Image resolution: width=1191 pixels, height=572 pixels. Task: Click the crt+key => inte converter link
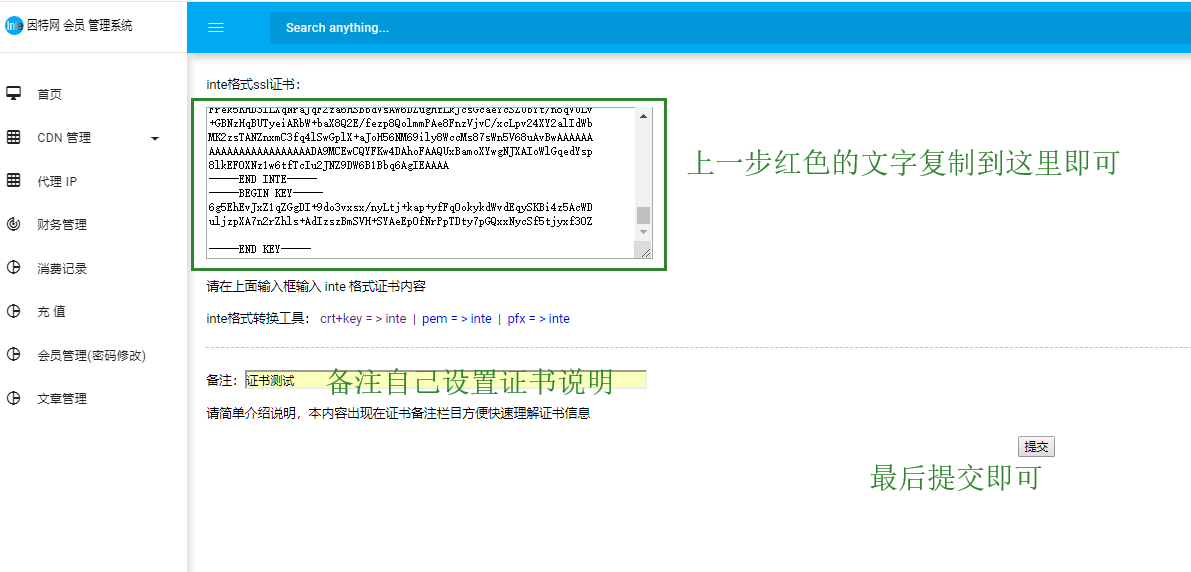pyautogui.click(x=363, y=319)
